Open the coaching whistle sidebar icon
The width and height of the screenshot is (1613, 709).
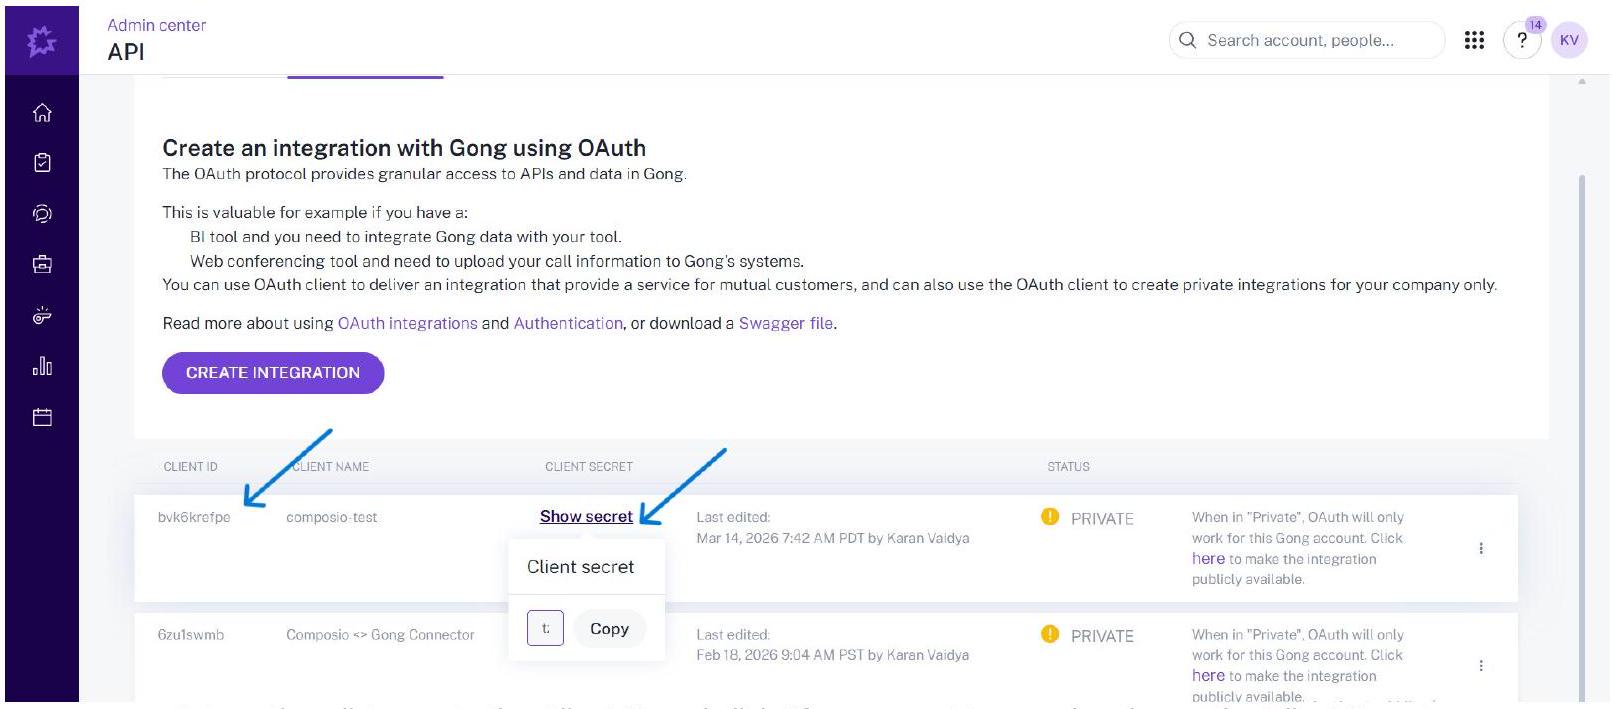(42, 316)
